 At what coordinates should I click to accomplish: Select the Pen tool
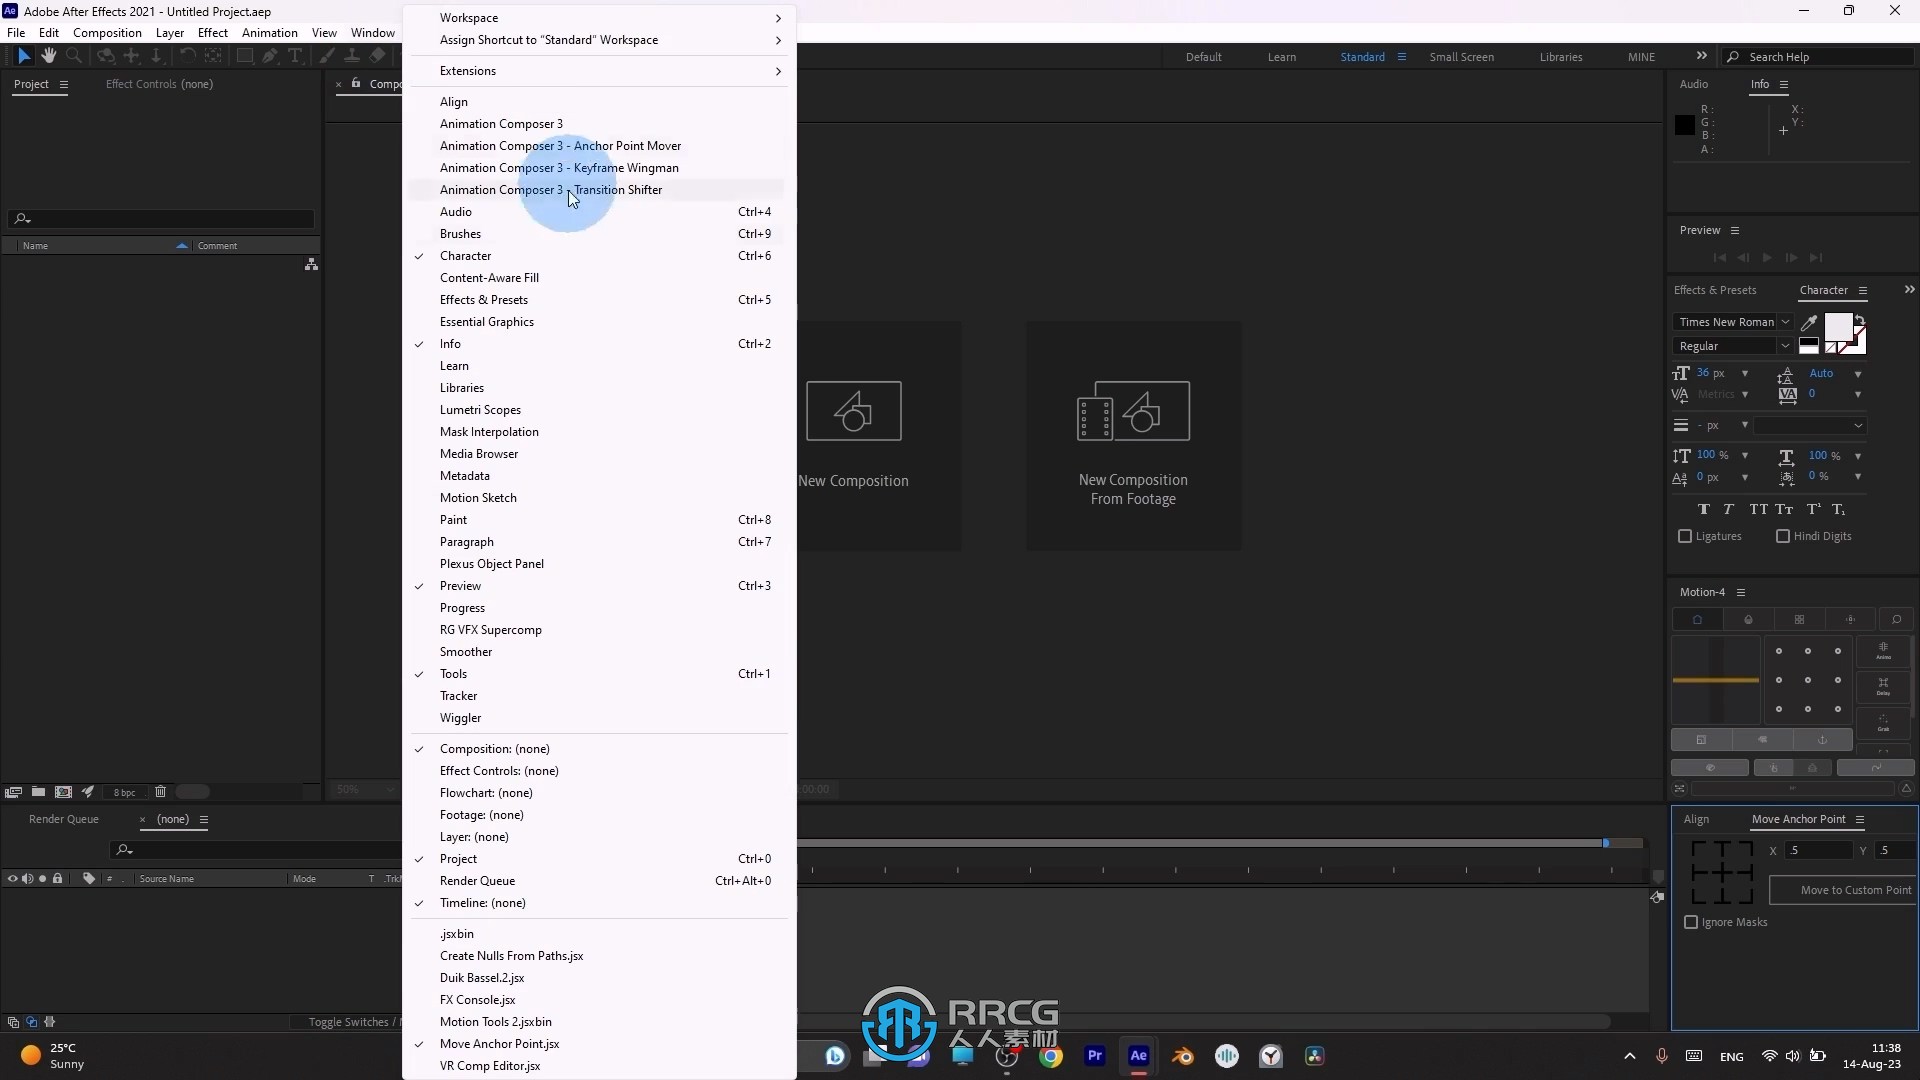[269, 56]
